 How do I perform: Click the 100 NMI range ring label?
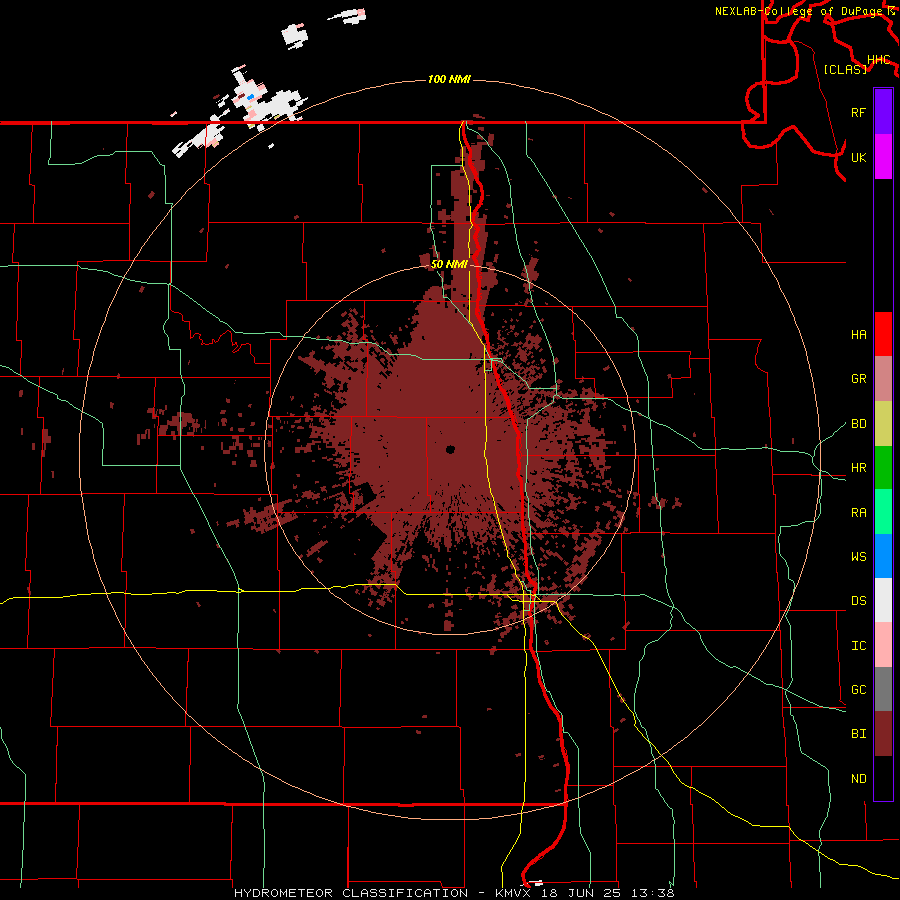449,79
